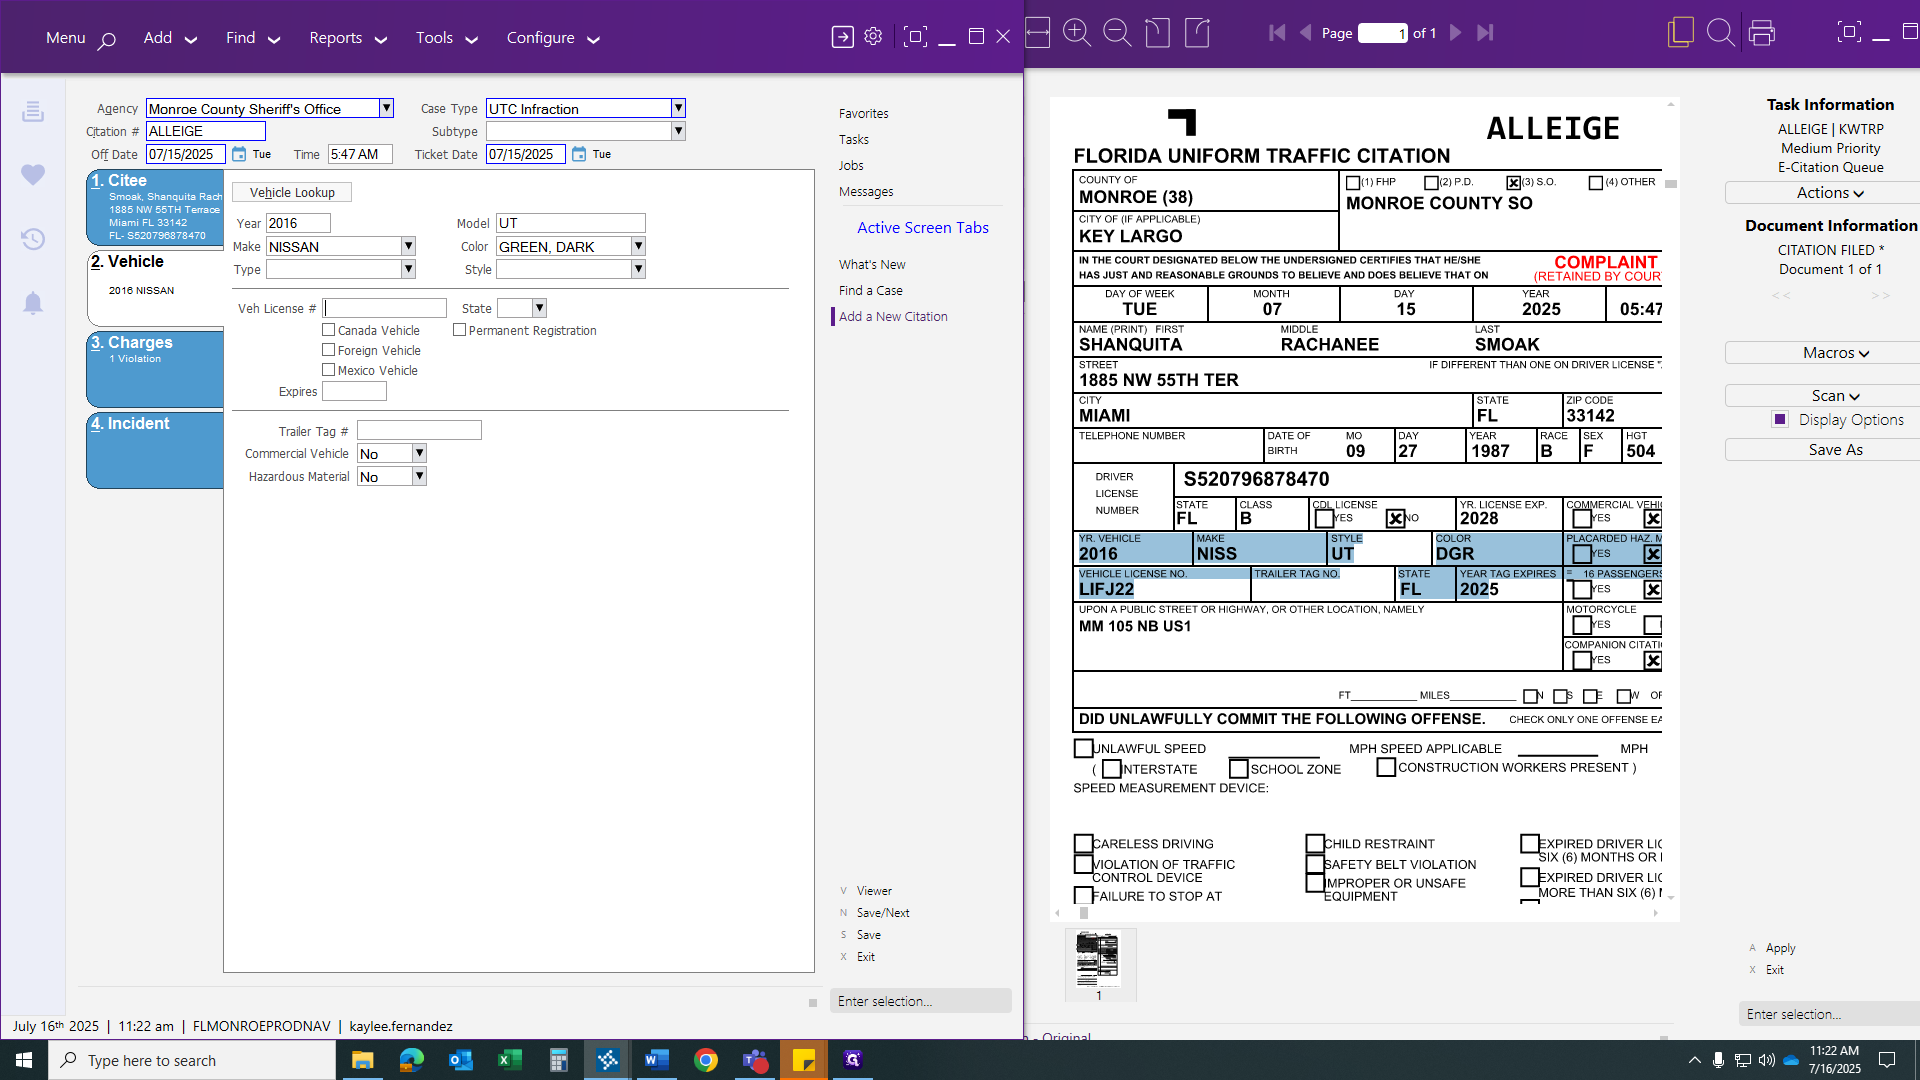
Task: Open the Make dropdown
Action: pyautogui.click(x=409, y=246)
